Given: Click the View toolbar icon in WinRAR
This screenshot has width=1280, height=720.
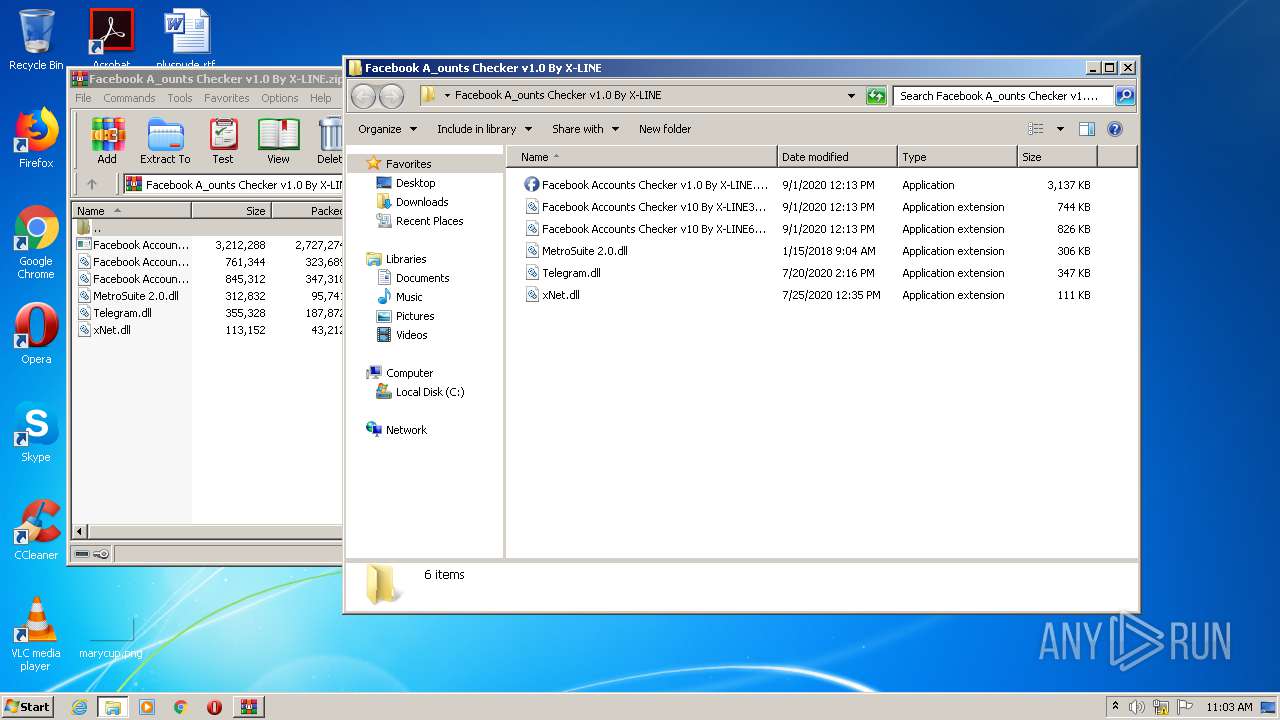Looking at the screenshot, I should coord(278,141).
